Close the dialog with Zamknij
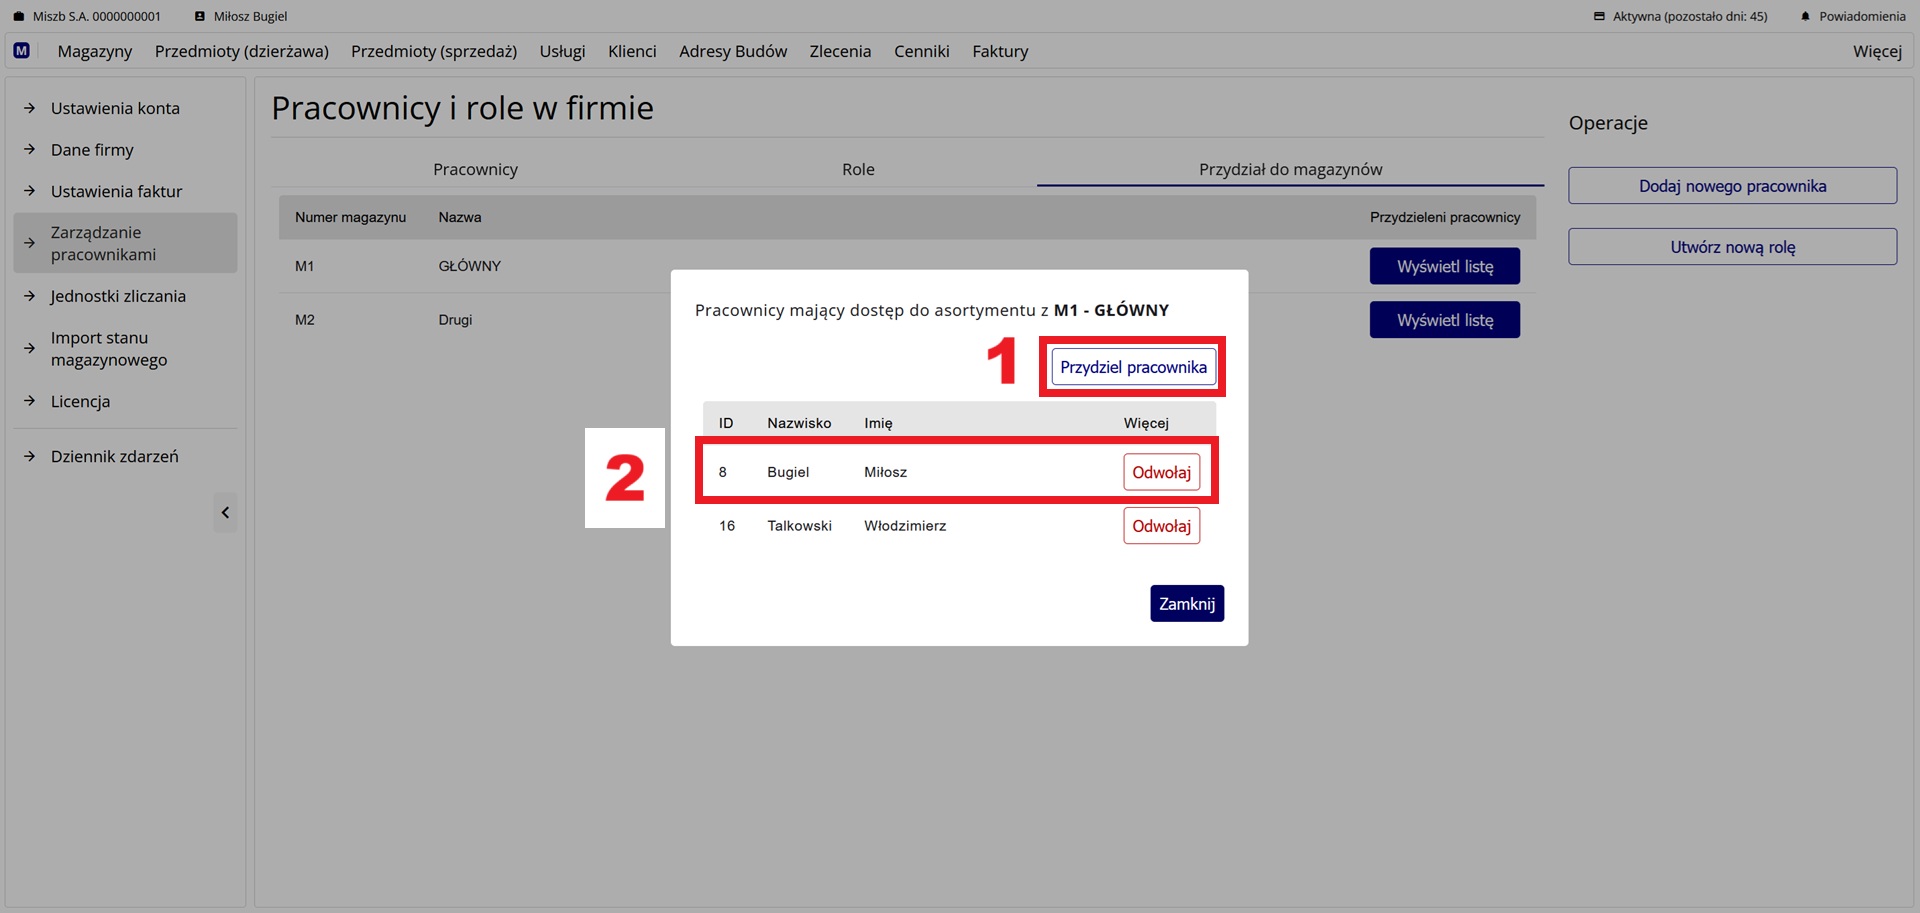1920x913 pixels. click(x=1186, y=603)
